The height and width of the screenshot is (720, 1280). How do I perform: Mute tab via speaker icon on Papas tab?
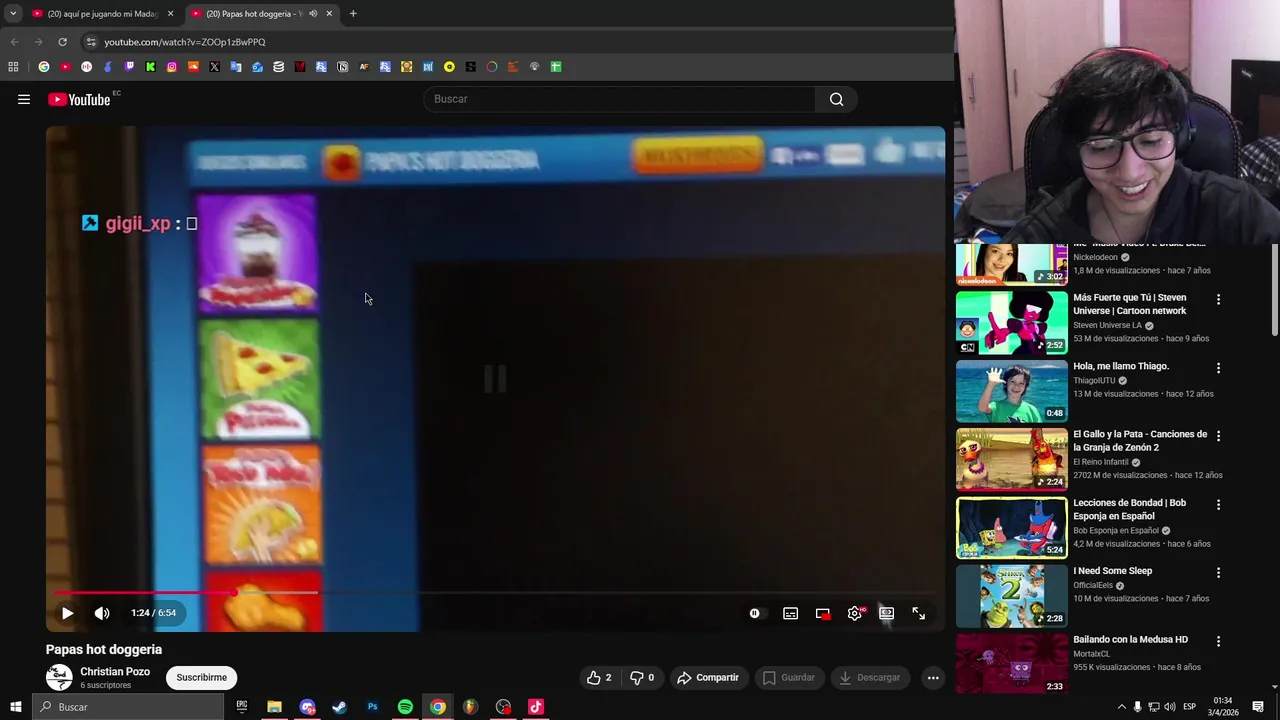(313, 14)
